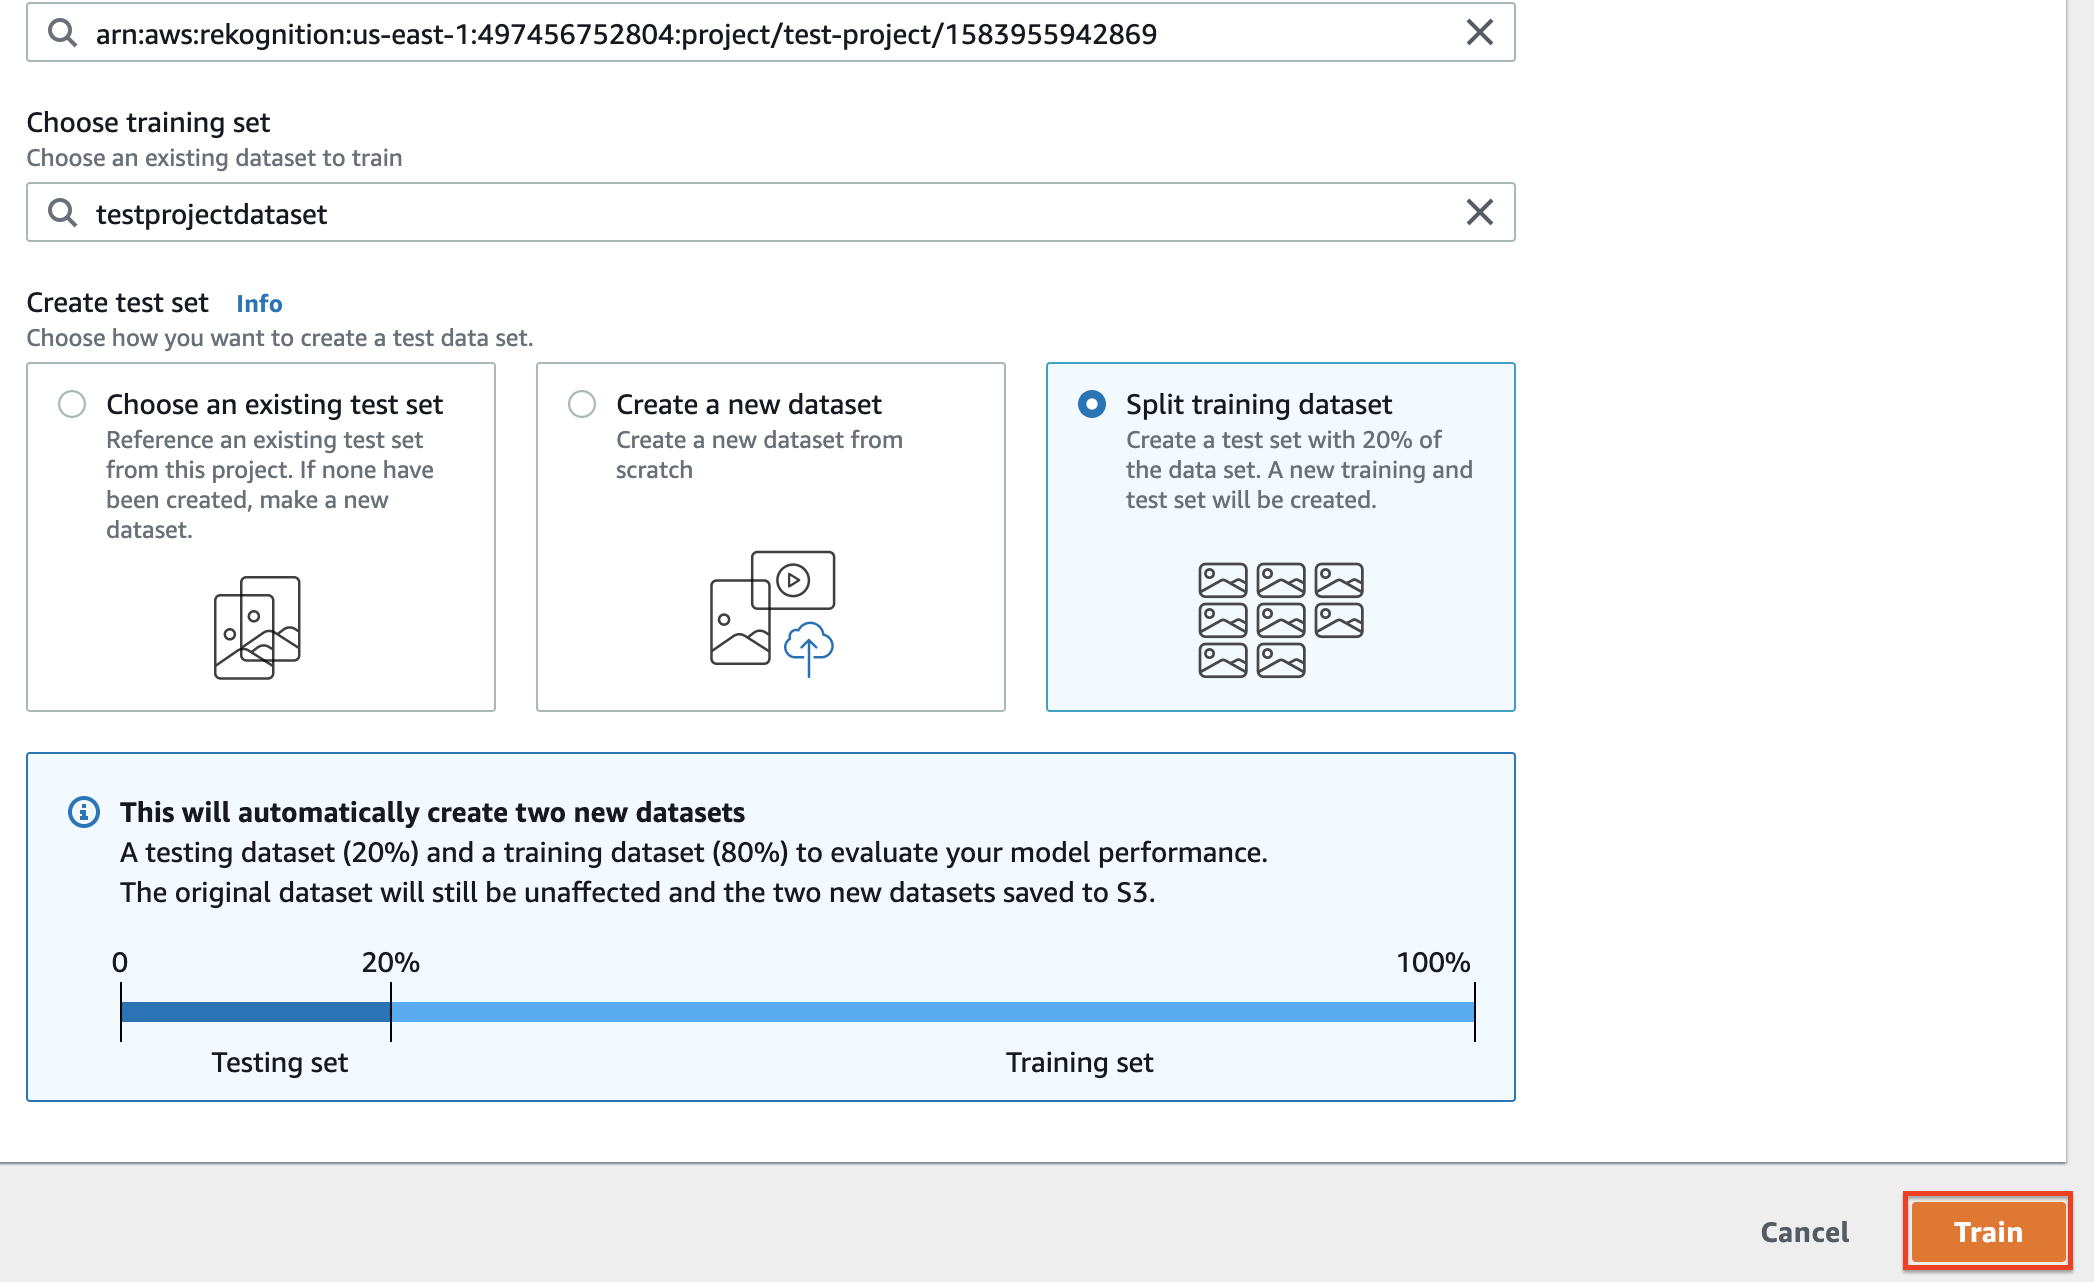Click the Split training dataset card description
Screen dimensions: 2094x1282
tap(1298, 469)
